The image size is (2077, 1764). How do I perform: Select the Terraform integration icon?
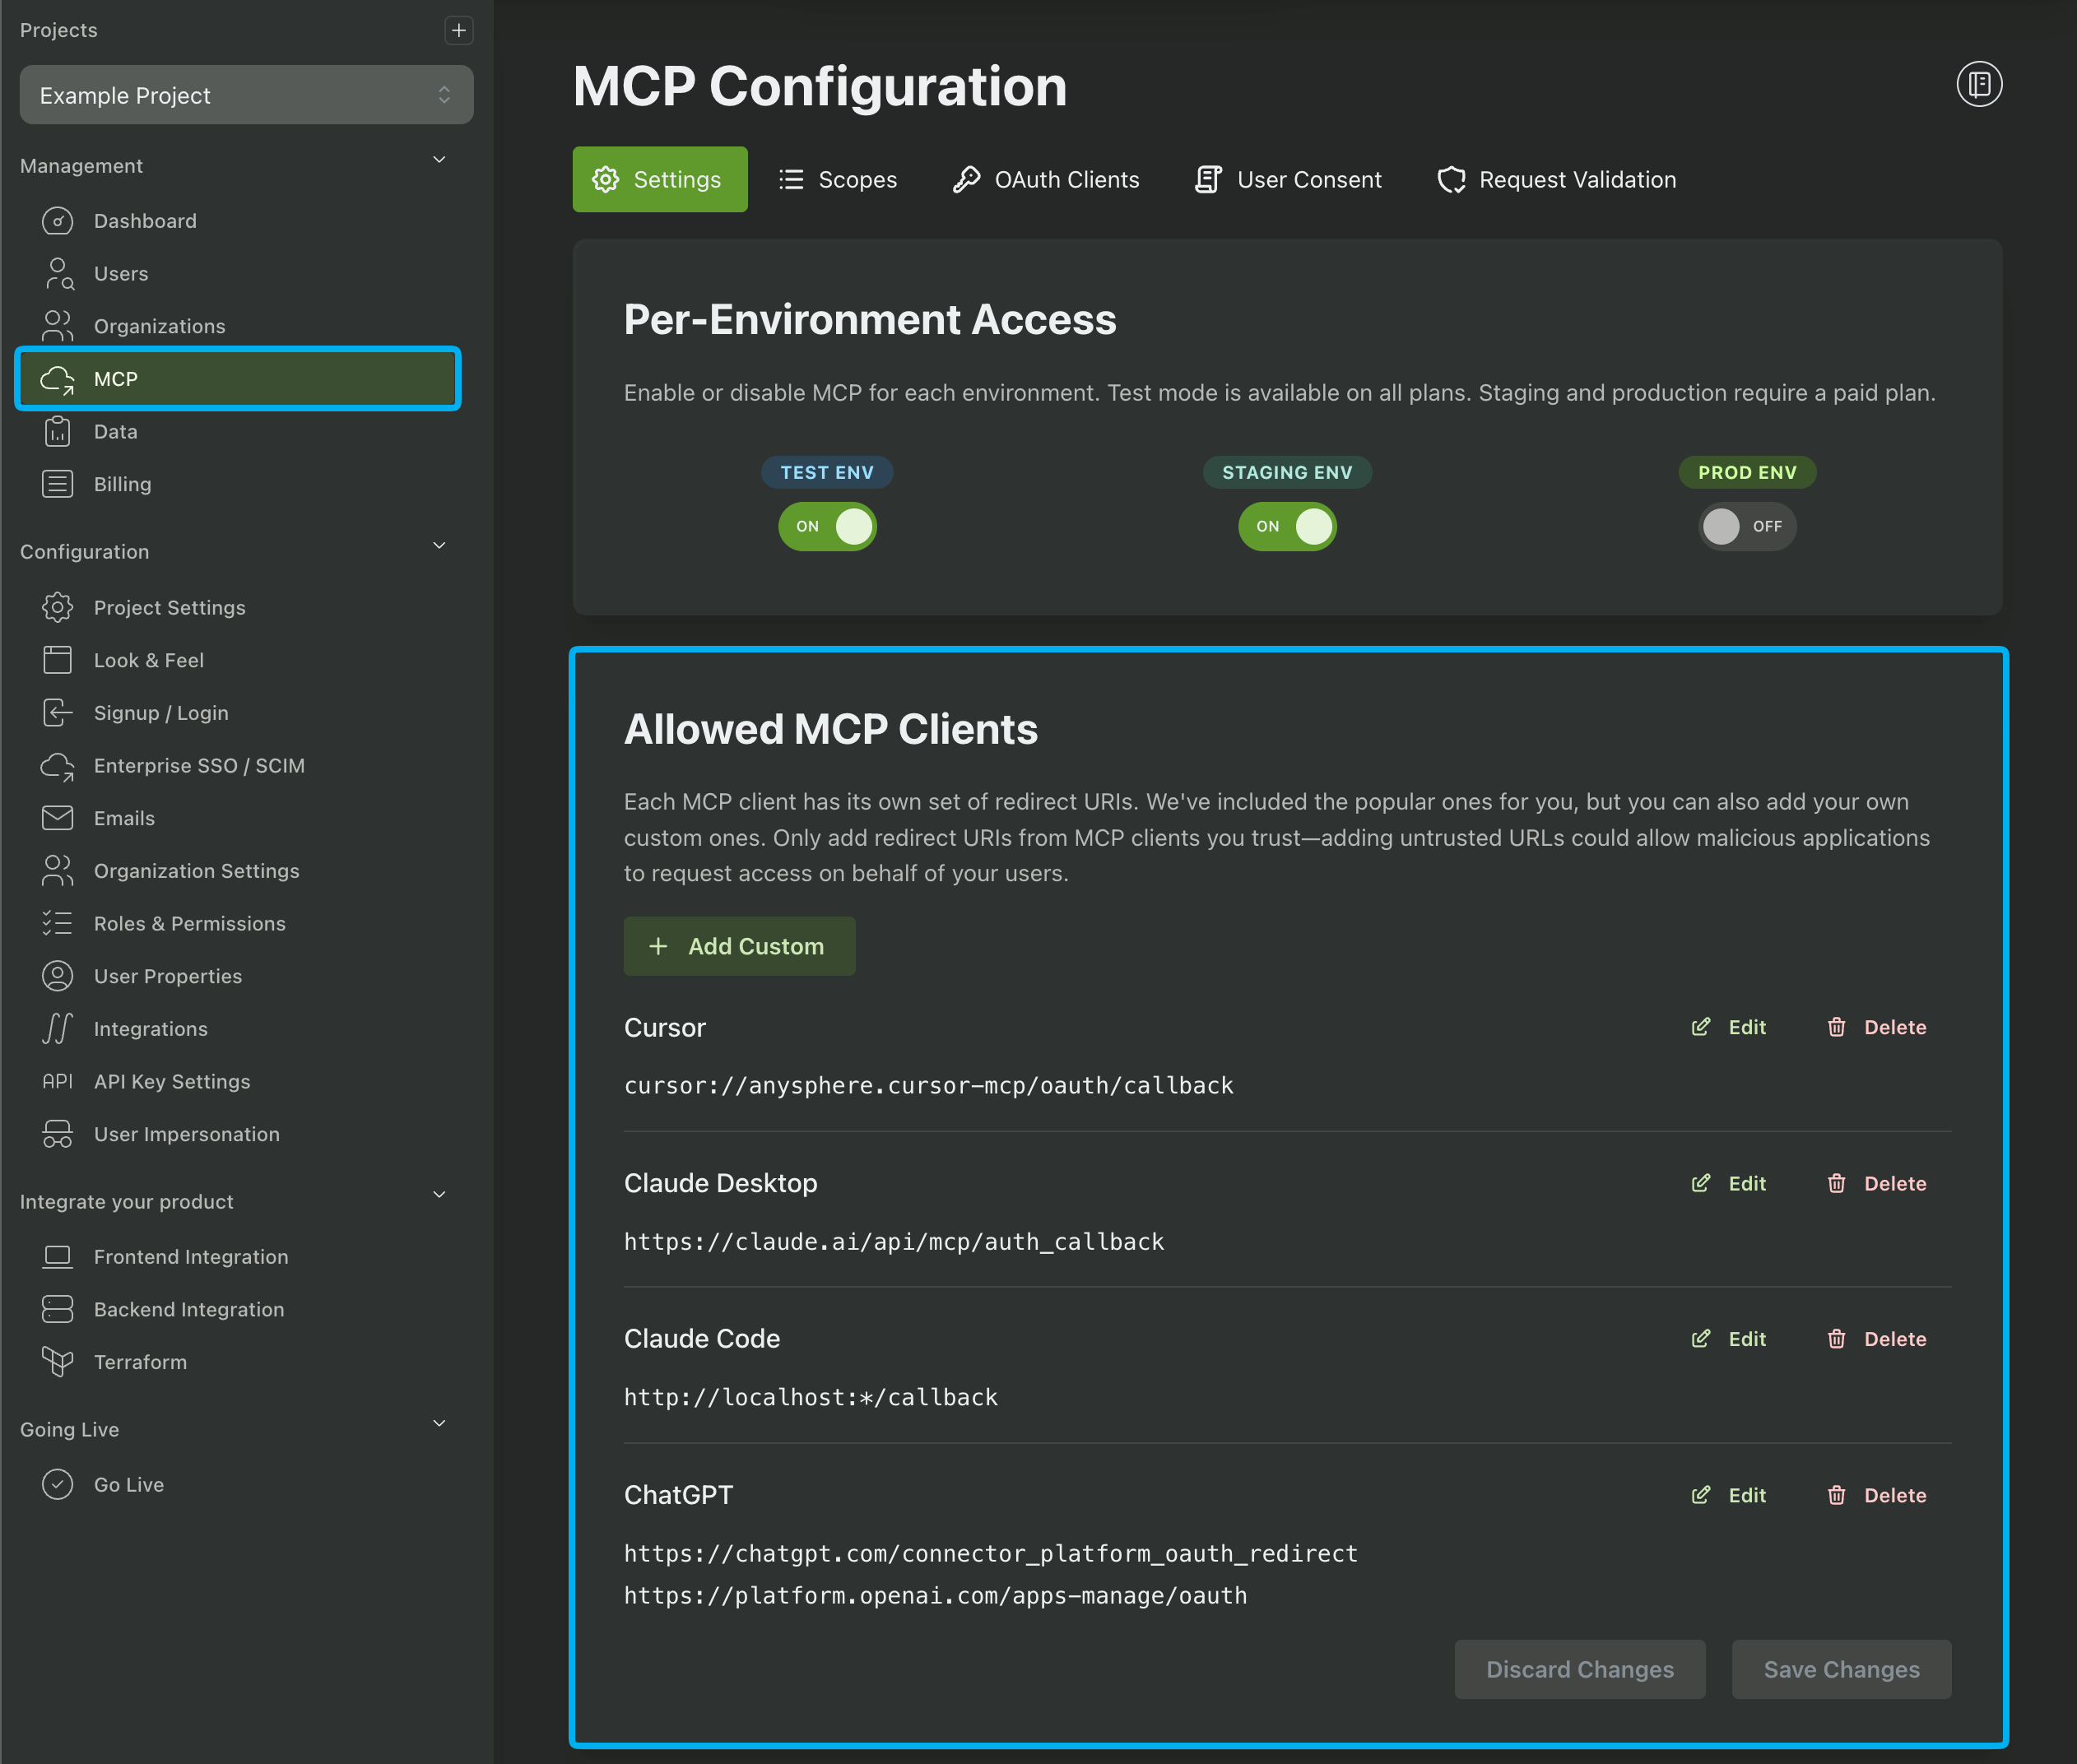click(x=58, y=1361)
